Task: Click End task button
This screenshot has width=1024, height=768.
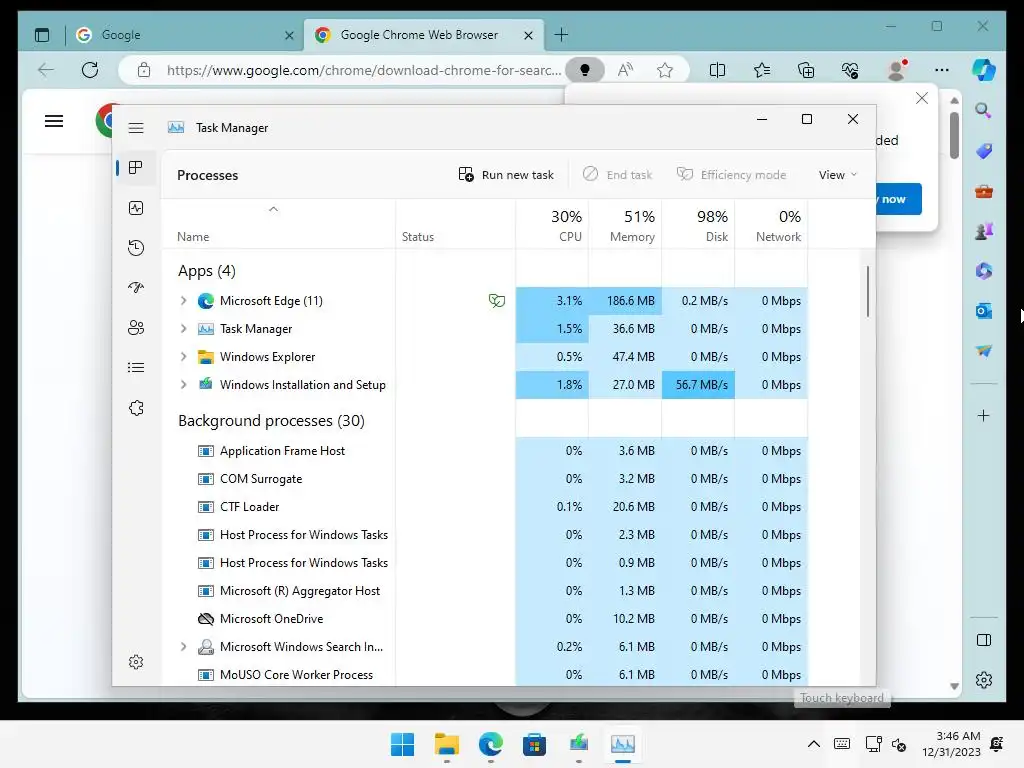Action: (x=617, y=174)
